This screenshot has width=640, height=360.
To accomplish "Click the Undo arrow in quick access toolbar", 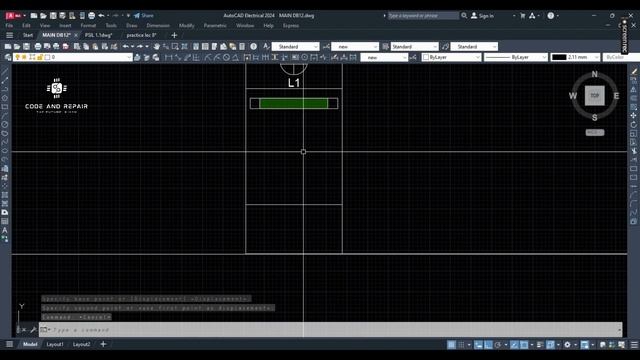I will click(x=101, y=16).
